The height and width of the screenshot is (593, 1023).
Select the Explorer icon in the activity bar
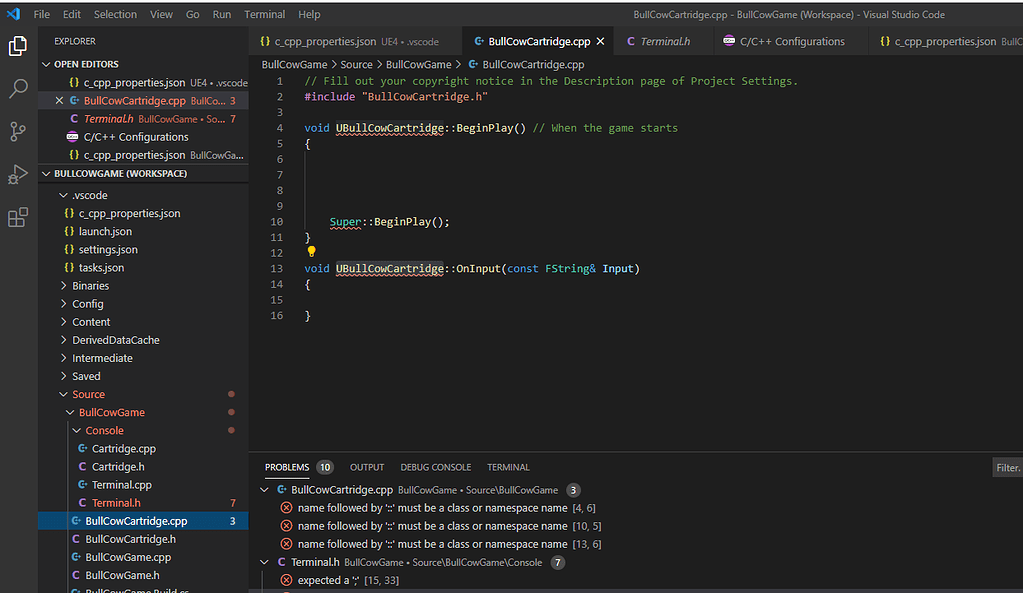point(16,46)
